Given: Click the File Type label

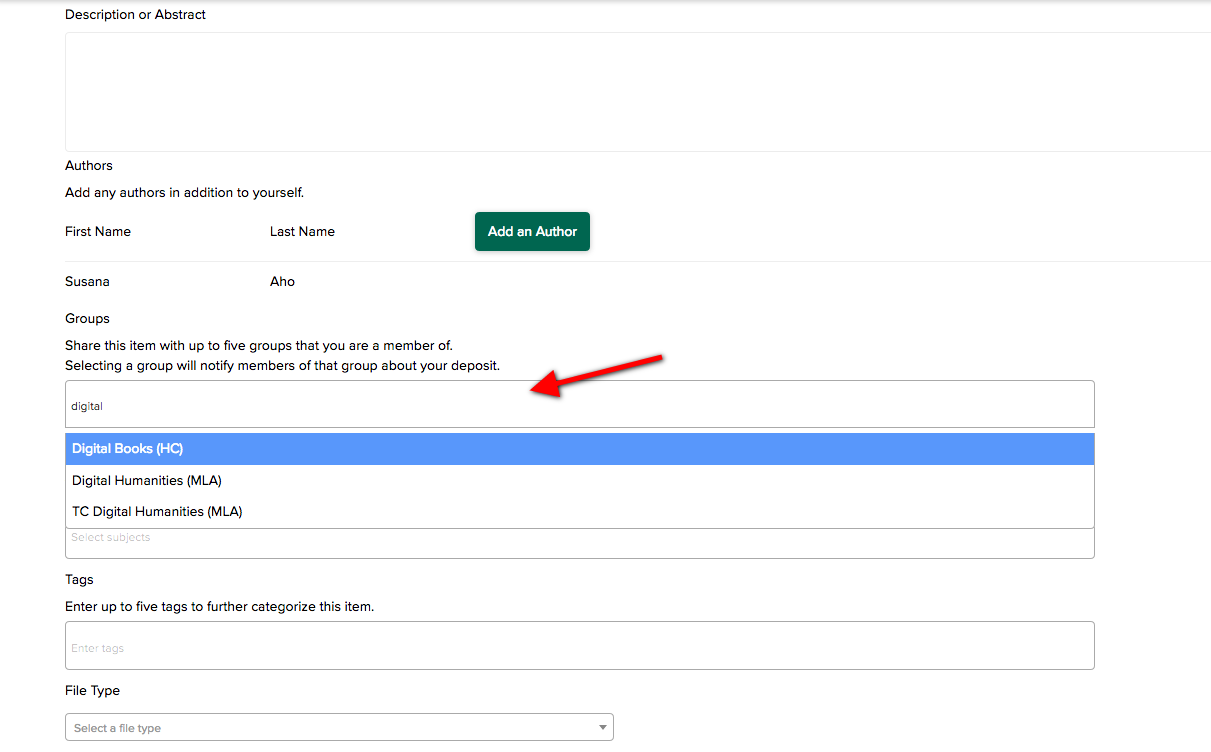Looking at the screenshot, I should coord(92,691).
